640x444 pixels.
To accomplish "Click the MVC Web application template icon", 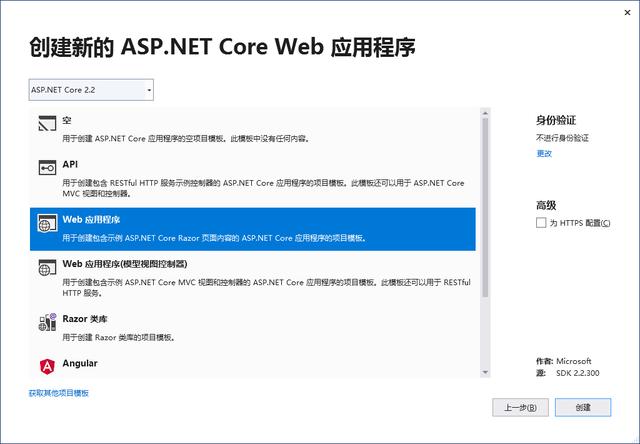I will (47, 267).
